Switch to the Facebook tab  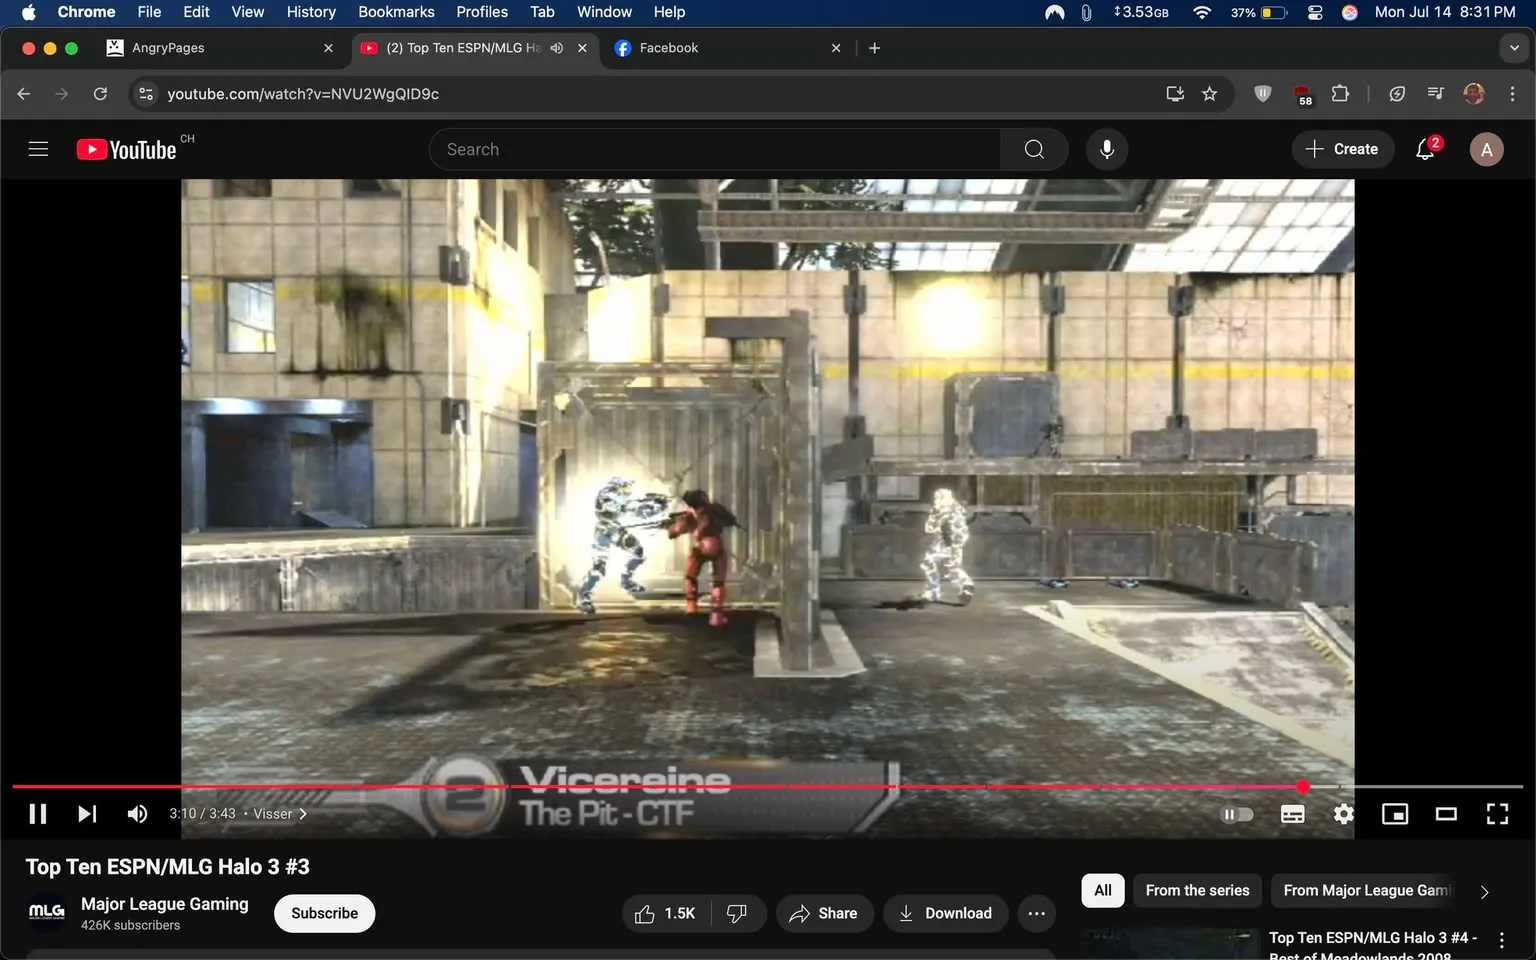[669, 47]
